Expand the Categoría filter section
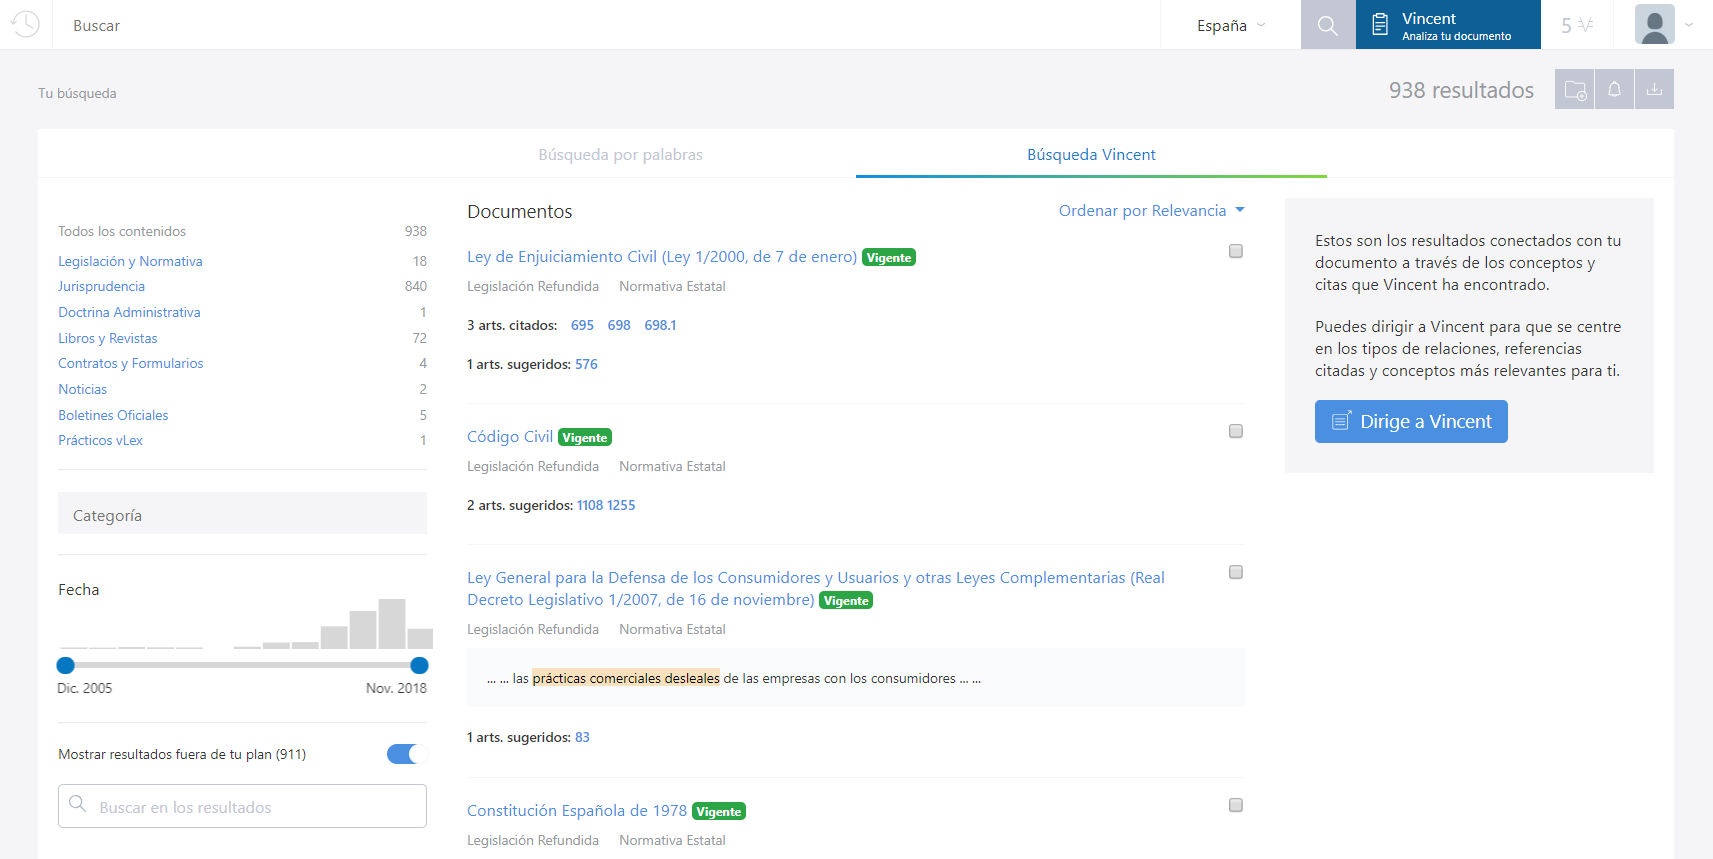 [242, 515]
